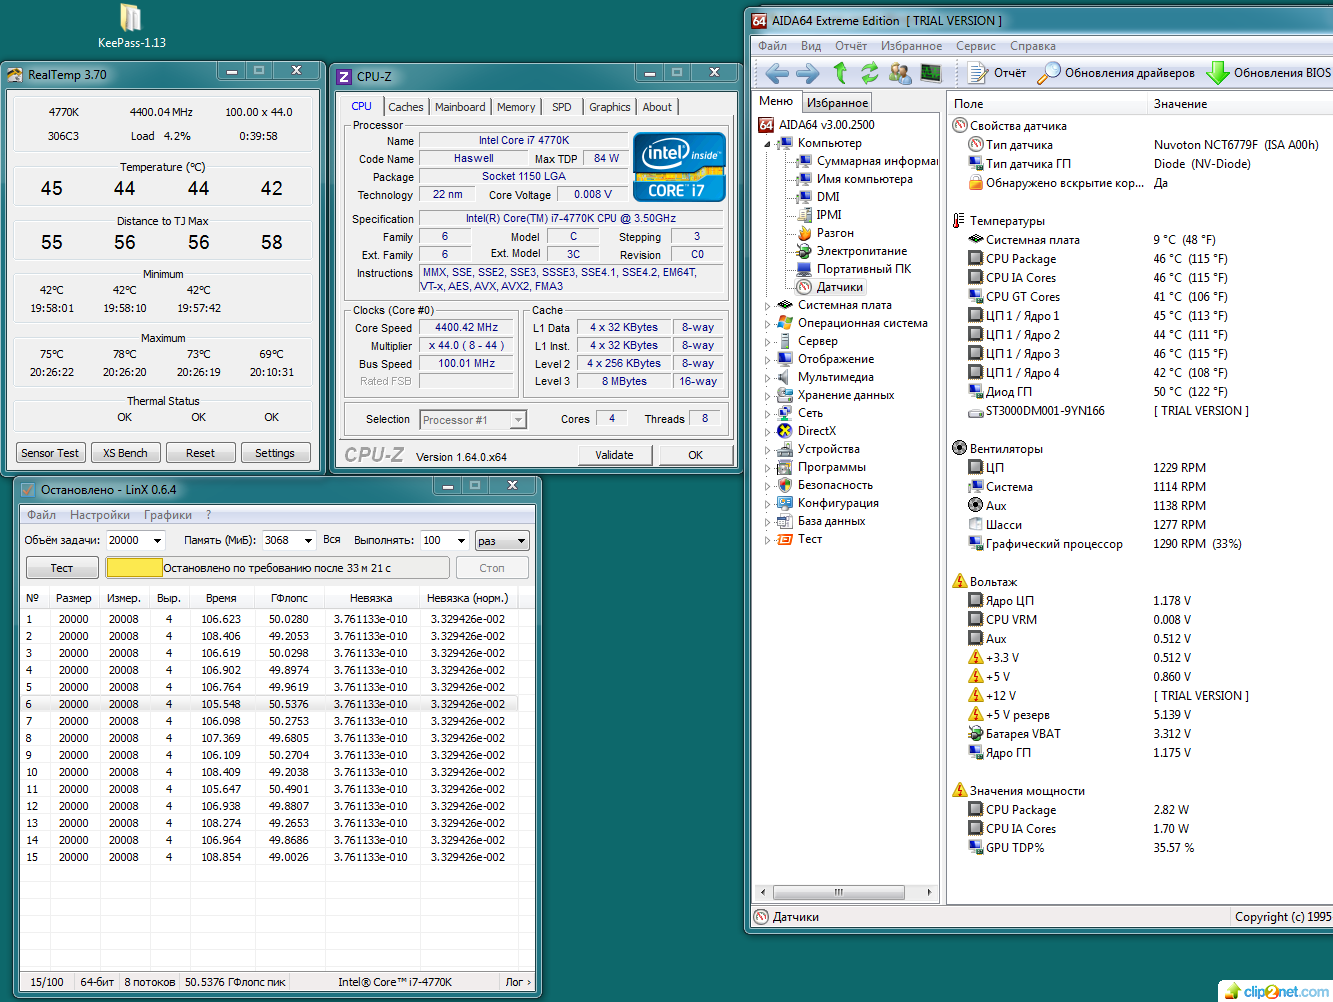Open the green graph monitor icon in AIDA64
Viewport: 1333px width, 1002px height.
click(x=931, y=73)
